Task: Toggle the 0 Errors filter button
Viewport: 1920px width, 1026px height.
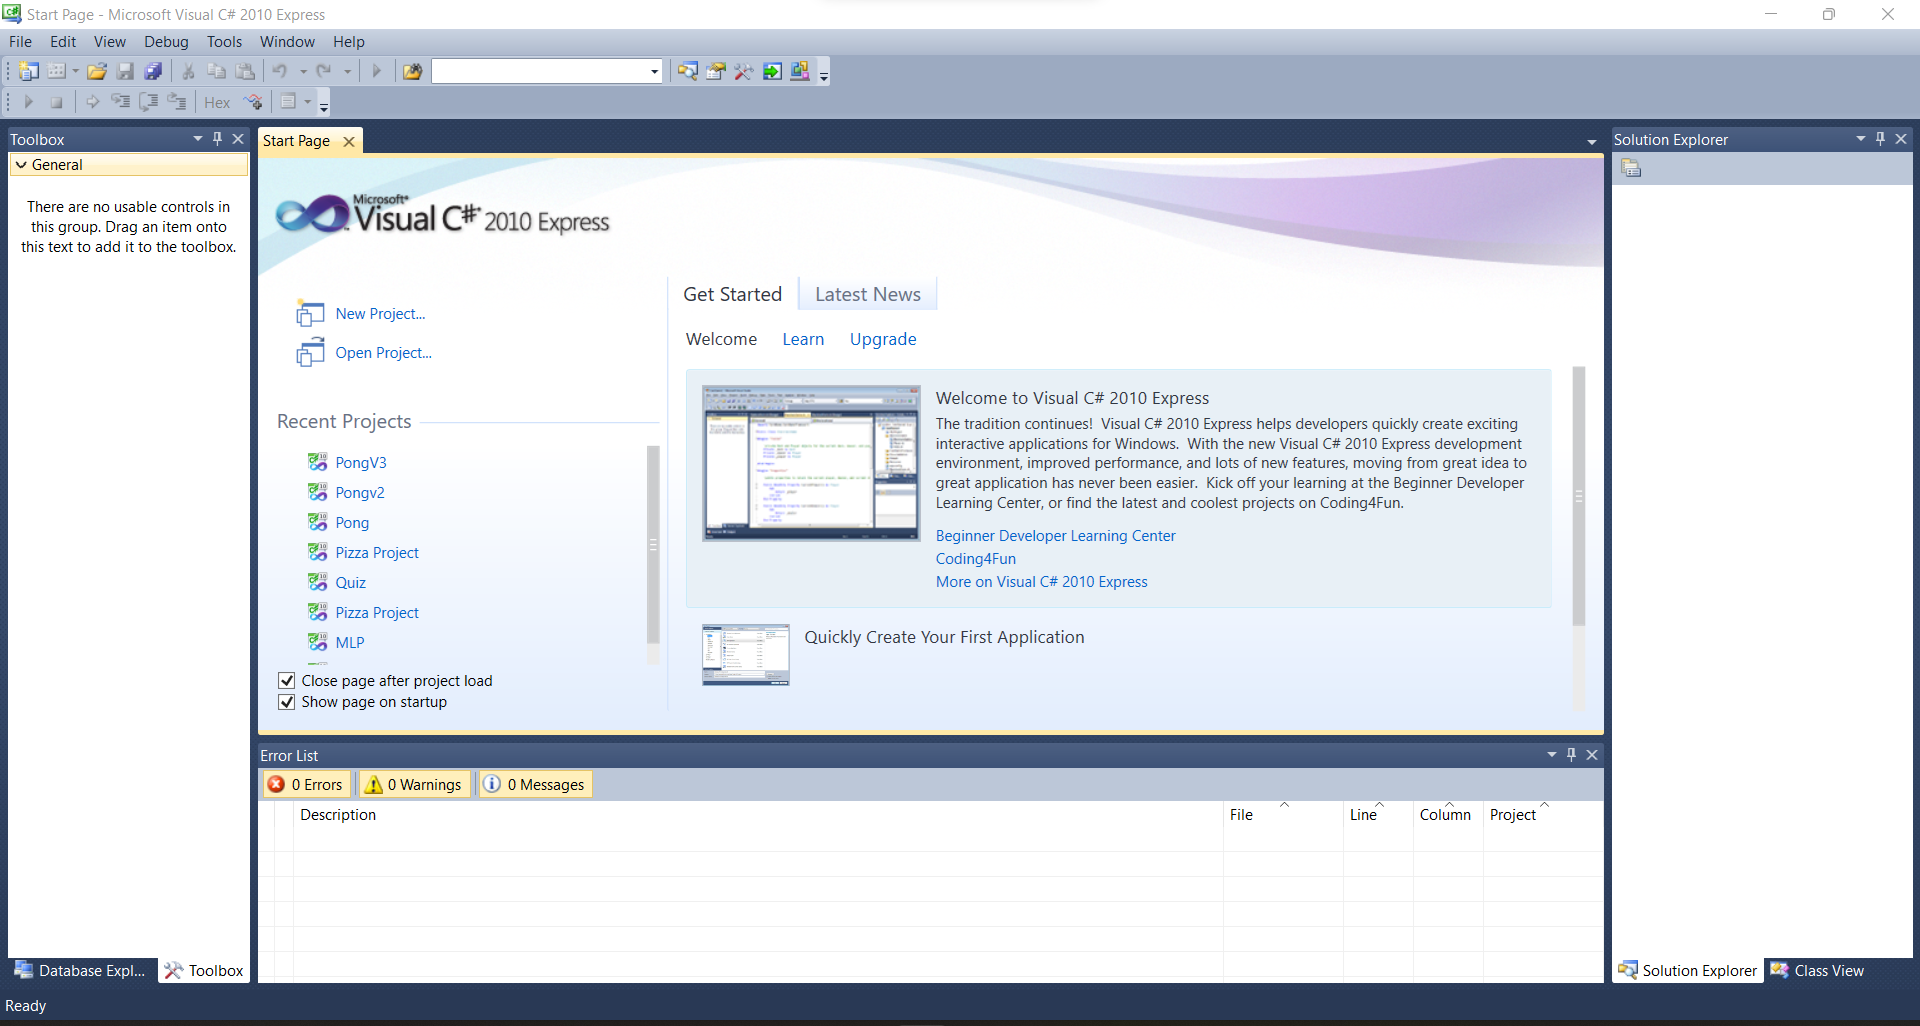Action: click(x=307, y=784)
